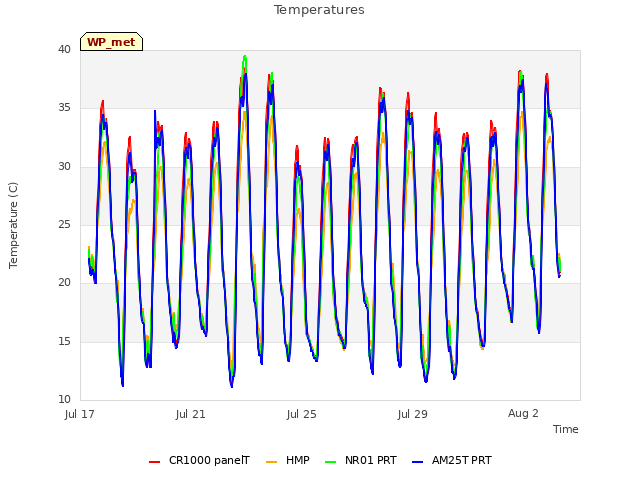This screenshot has height=480, width=640.
Task: Click the WP_met annotation label
Action: click(111, 42)
